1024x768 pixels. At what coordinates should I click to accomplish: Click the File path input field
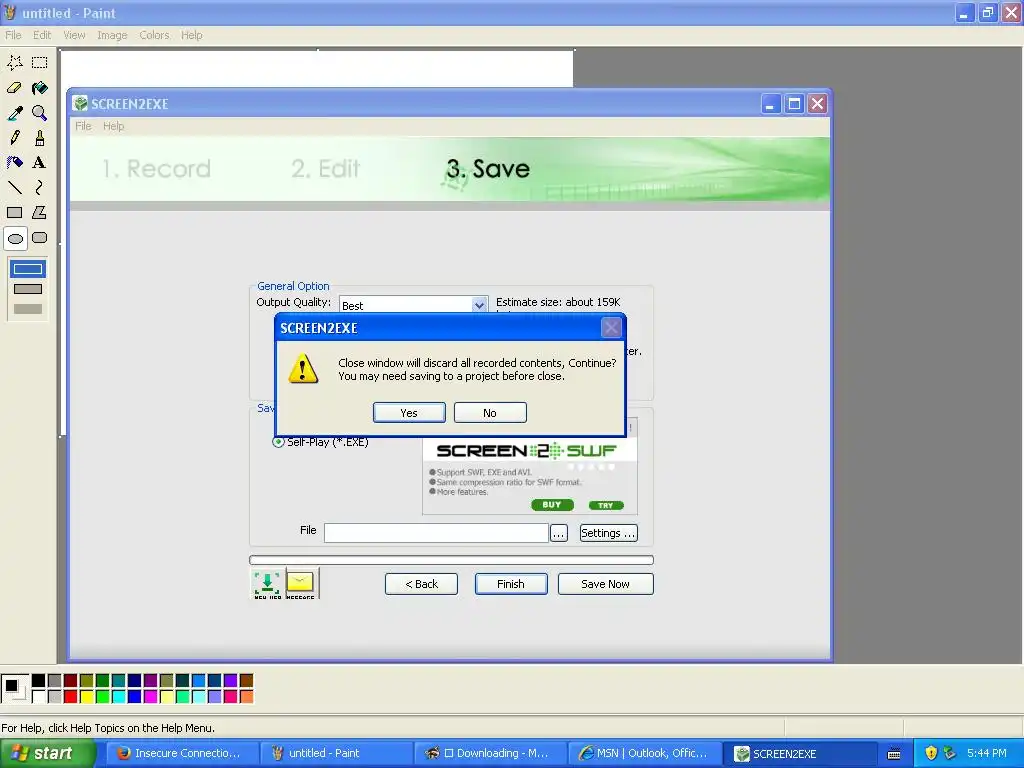436,533
